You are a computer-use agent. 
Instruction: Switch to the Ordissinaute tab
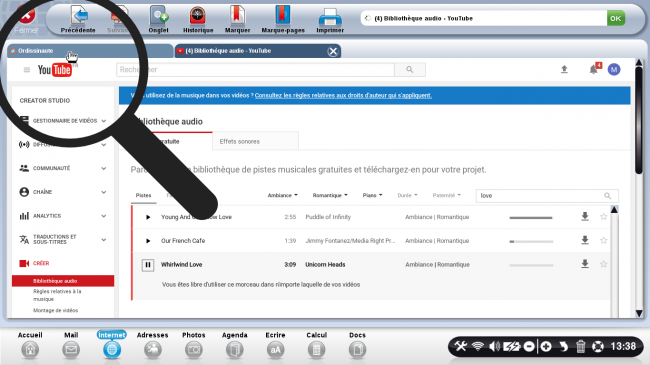pyautogui.click(x=90, y=51)
